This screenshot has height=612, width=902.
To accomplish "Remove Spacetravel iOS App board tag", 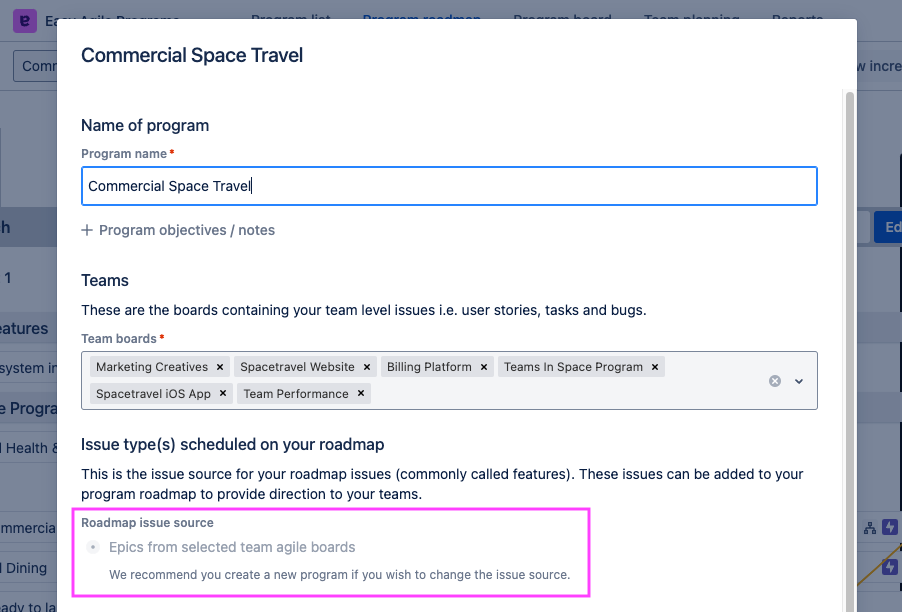I will click(223, 394).
